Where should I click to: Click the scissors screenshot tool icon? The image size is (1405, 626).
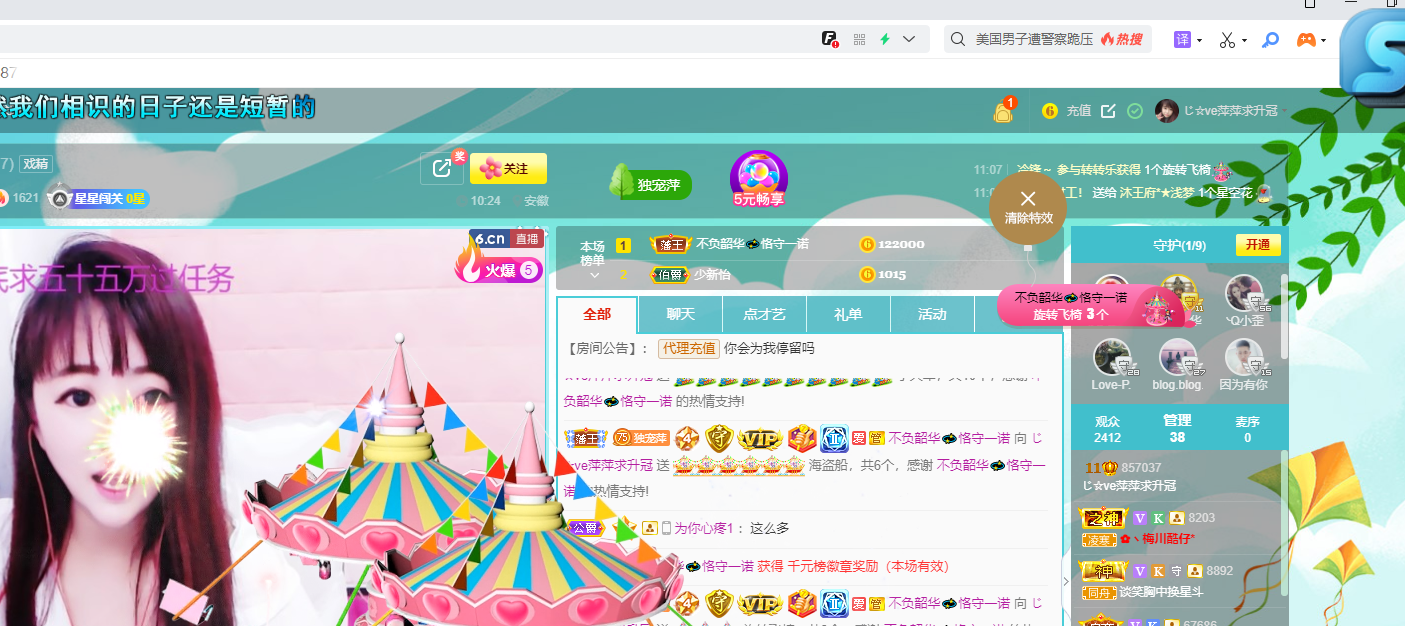[x=1227, y=40]
